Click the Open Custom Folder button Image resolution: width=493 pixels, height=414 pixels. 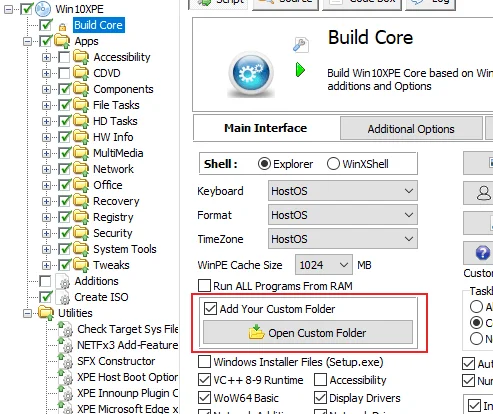pyautogui.click(x=308, y=333)
